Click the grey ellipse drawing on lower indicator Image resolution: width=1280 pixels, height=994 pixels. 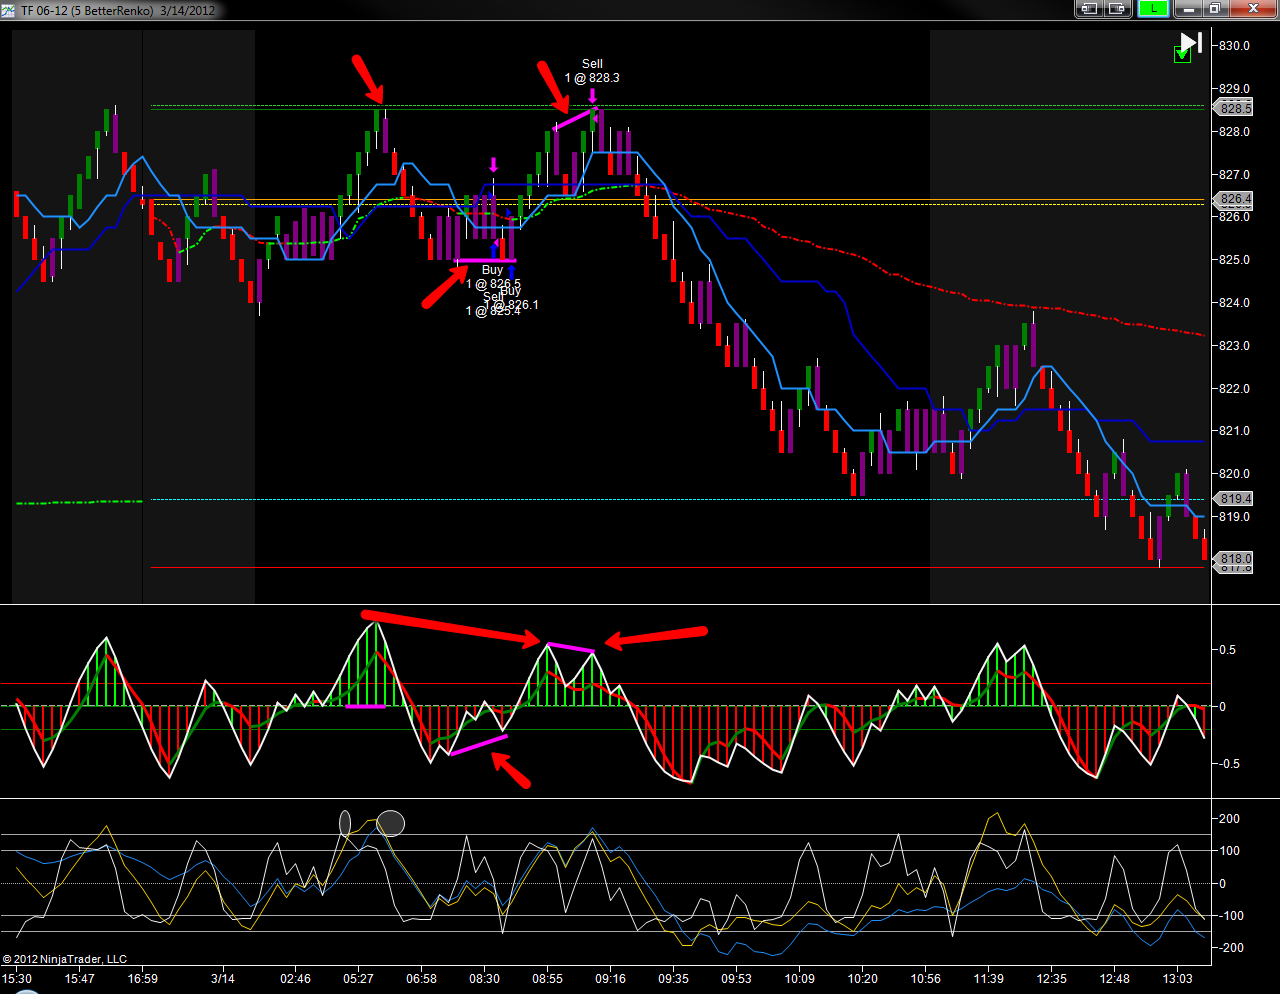pyautogui.click(x=390, y=823)
